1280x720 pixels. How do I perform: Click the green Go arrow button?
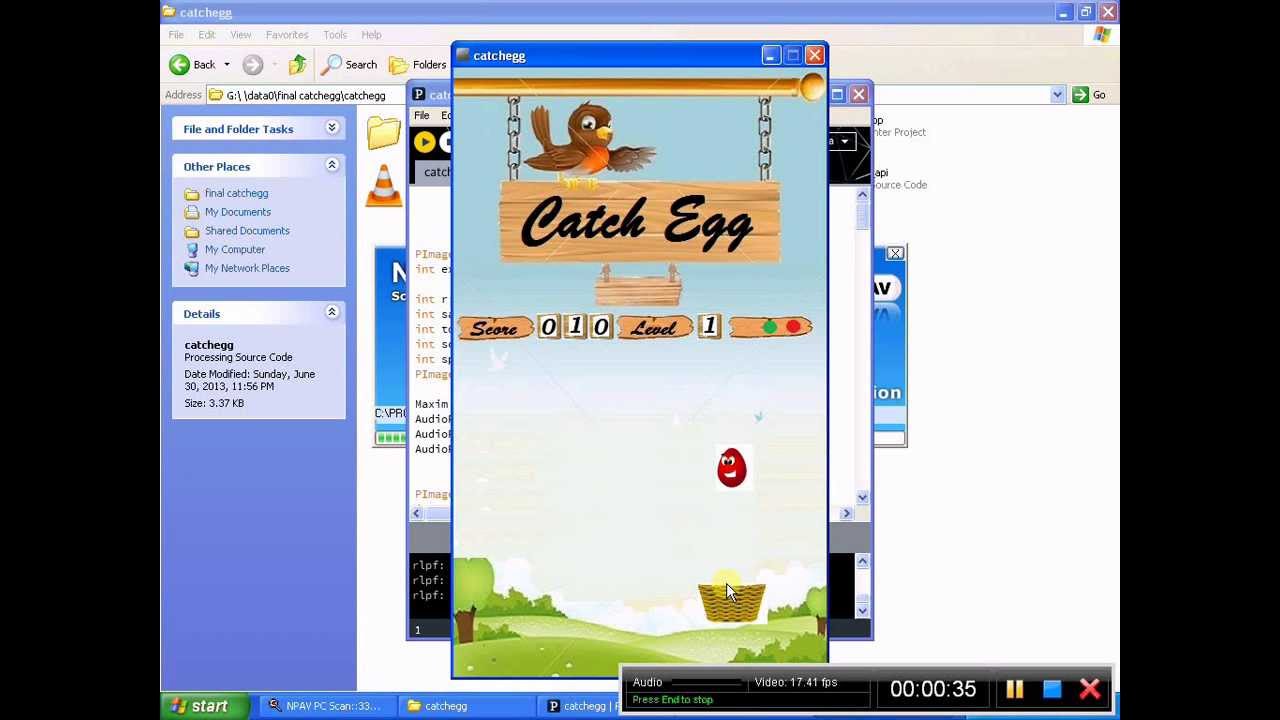pos(1080,95)
